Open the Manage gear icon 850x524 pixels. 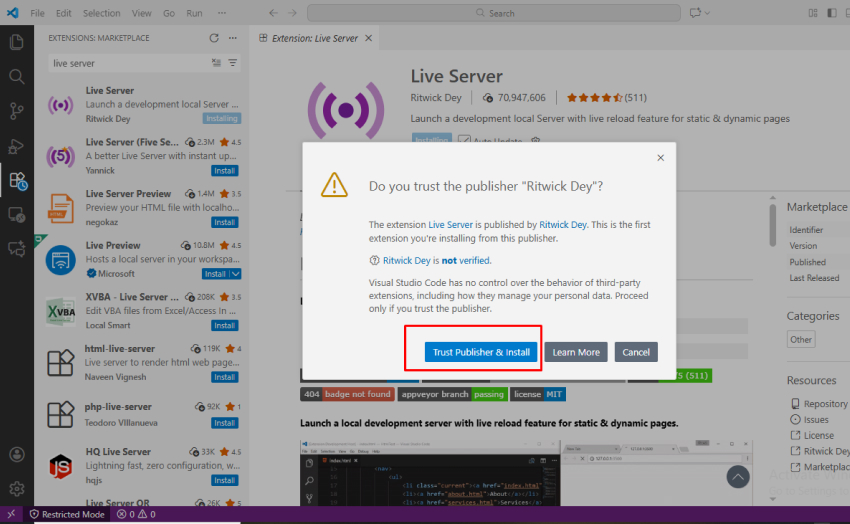tap(16, 489)
